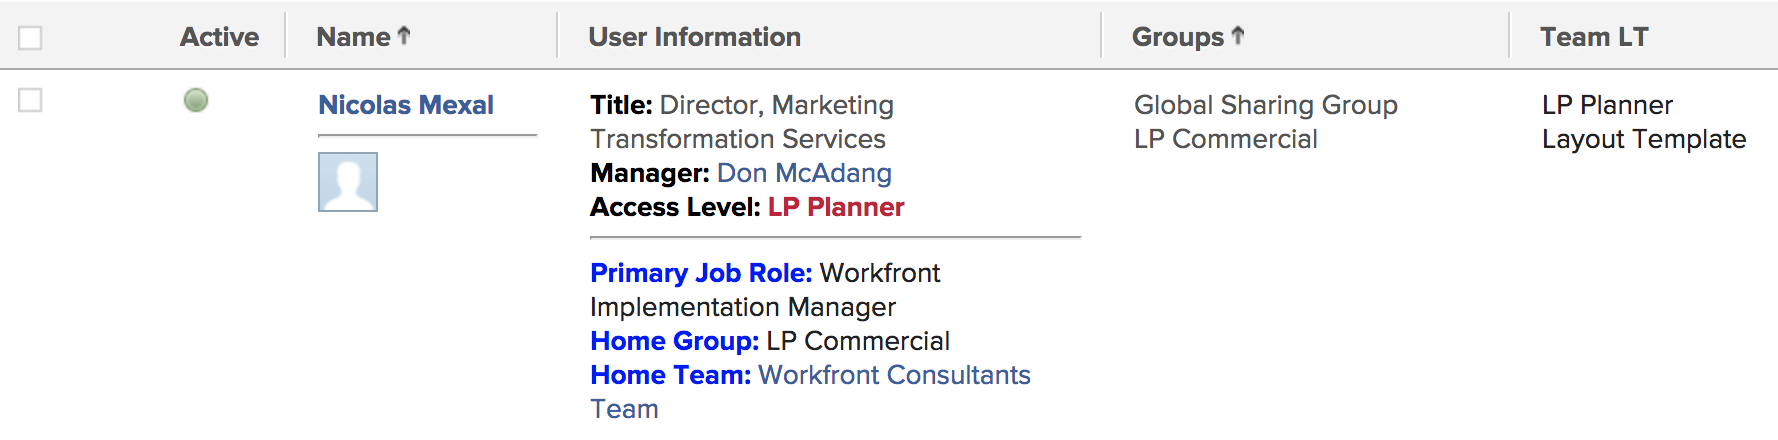The height and width of the screenshot is (440, 1778).
Task: Click the User Information column header
Action: (x=695, y=37)
